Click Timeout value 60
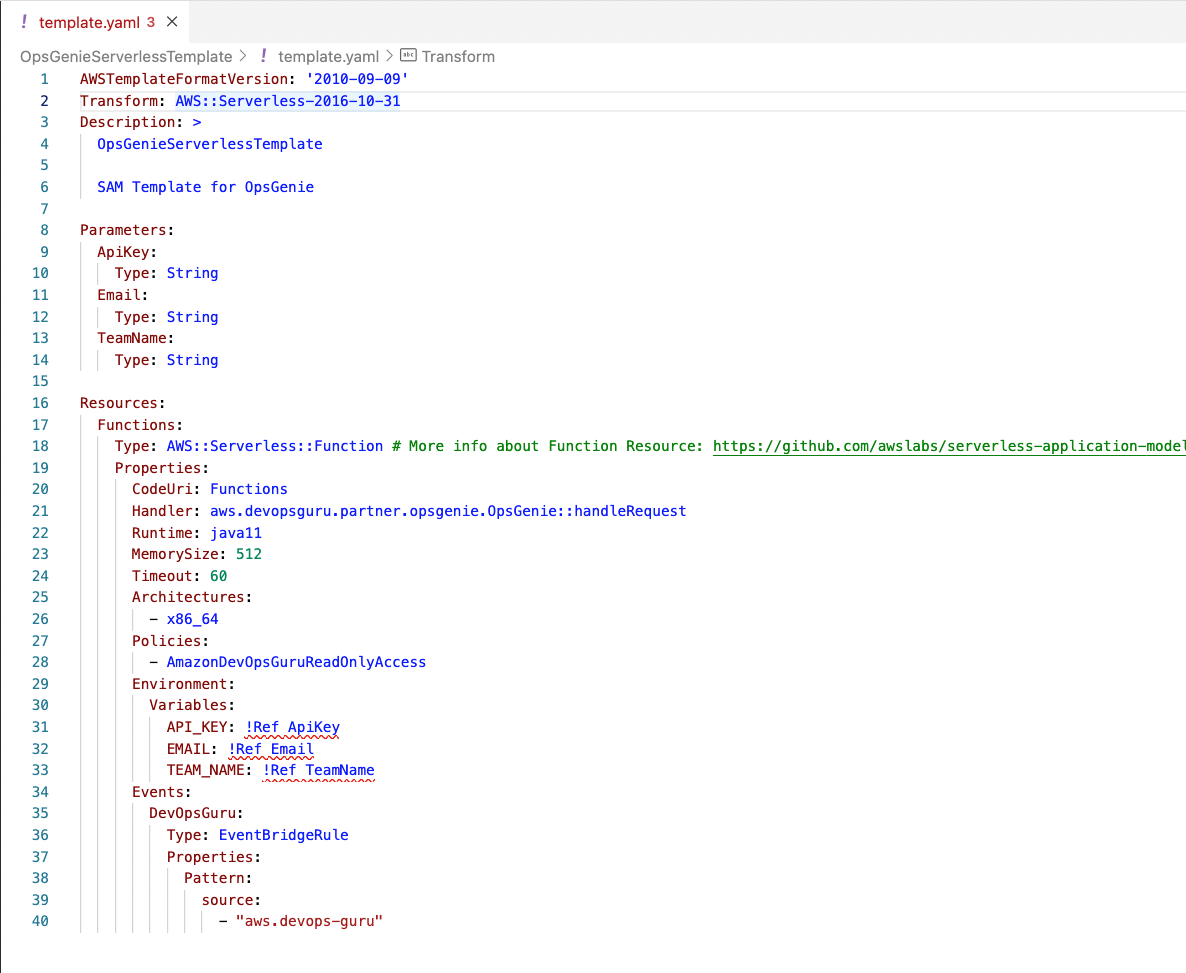Image resolution: width=1186 pixels, height=973 pixels. (219, 577)
